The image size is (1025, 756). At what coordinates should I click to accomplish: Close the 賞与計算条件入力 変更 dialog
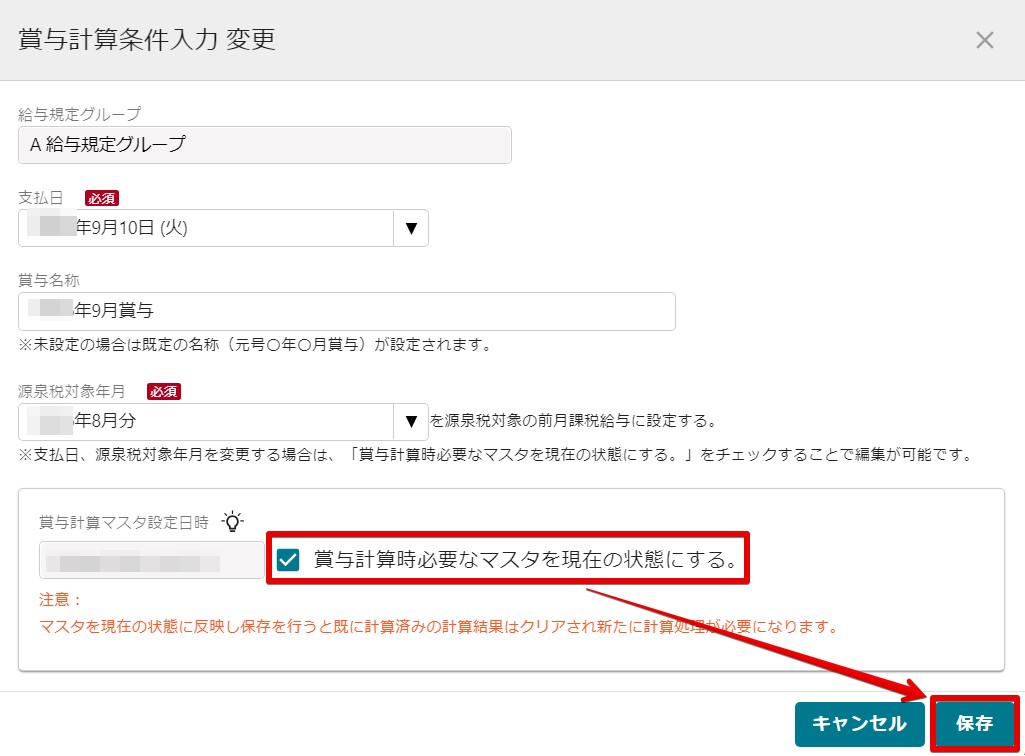[x=984, y=40]
